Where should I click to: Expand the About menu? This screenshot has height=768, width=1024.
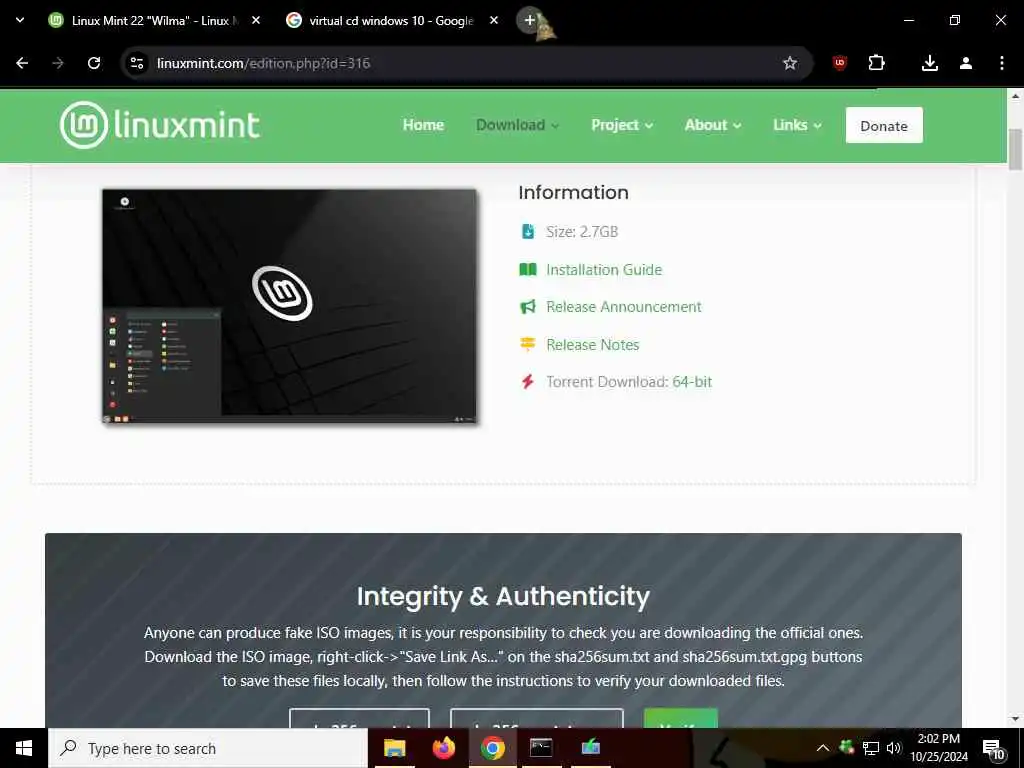(x=712, y=125)
